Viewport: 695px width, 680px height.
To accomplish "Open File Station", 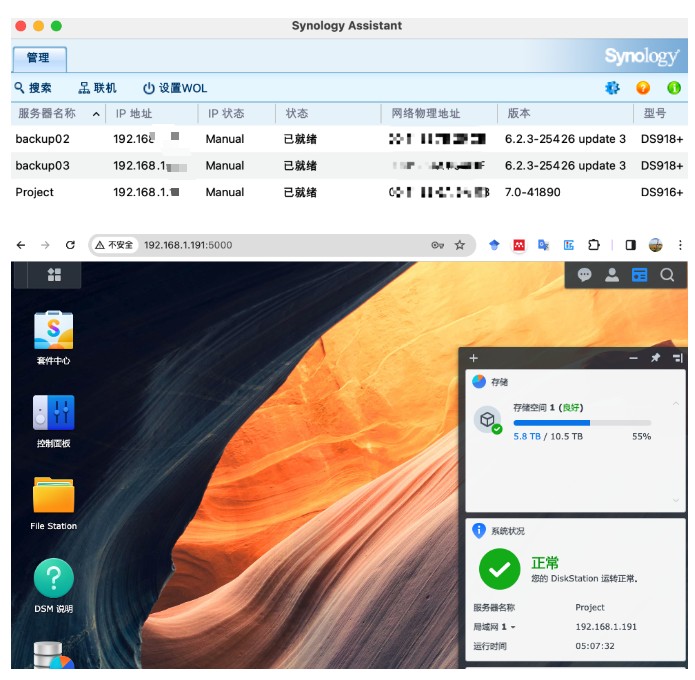I will (53, 504).
